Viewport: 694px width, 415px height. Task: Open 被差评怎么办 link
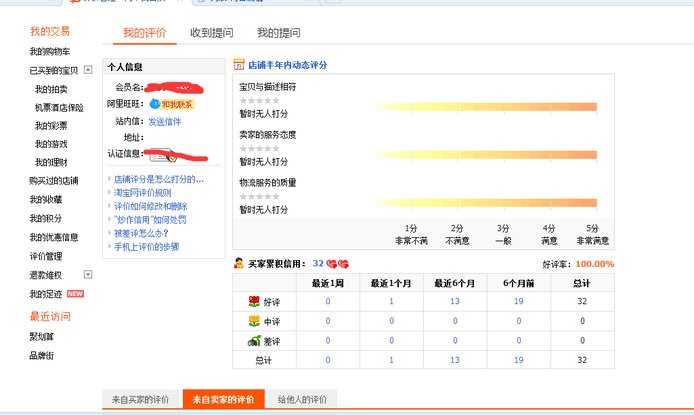[141, 233]
